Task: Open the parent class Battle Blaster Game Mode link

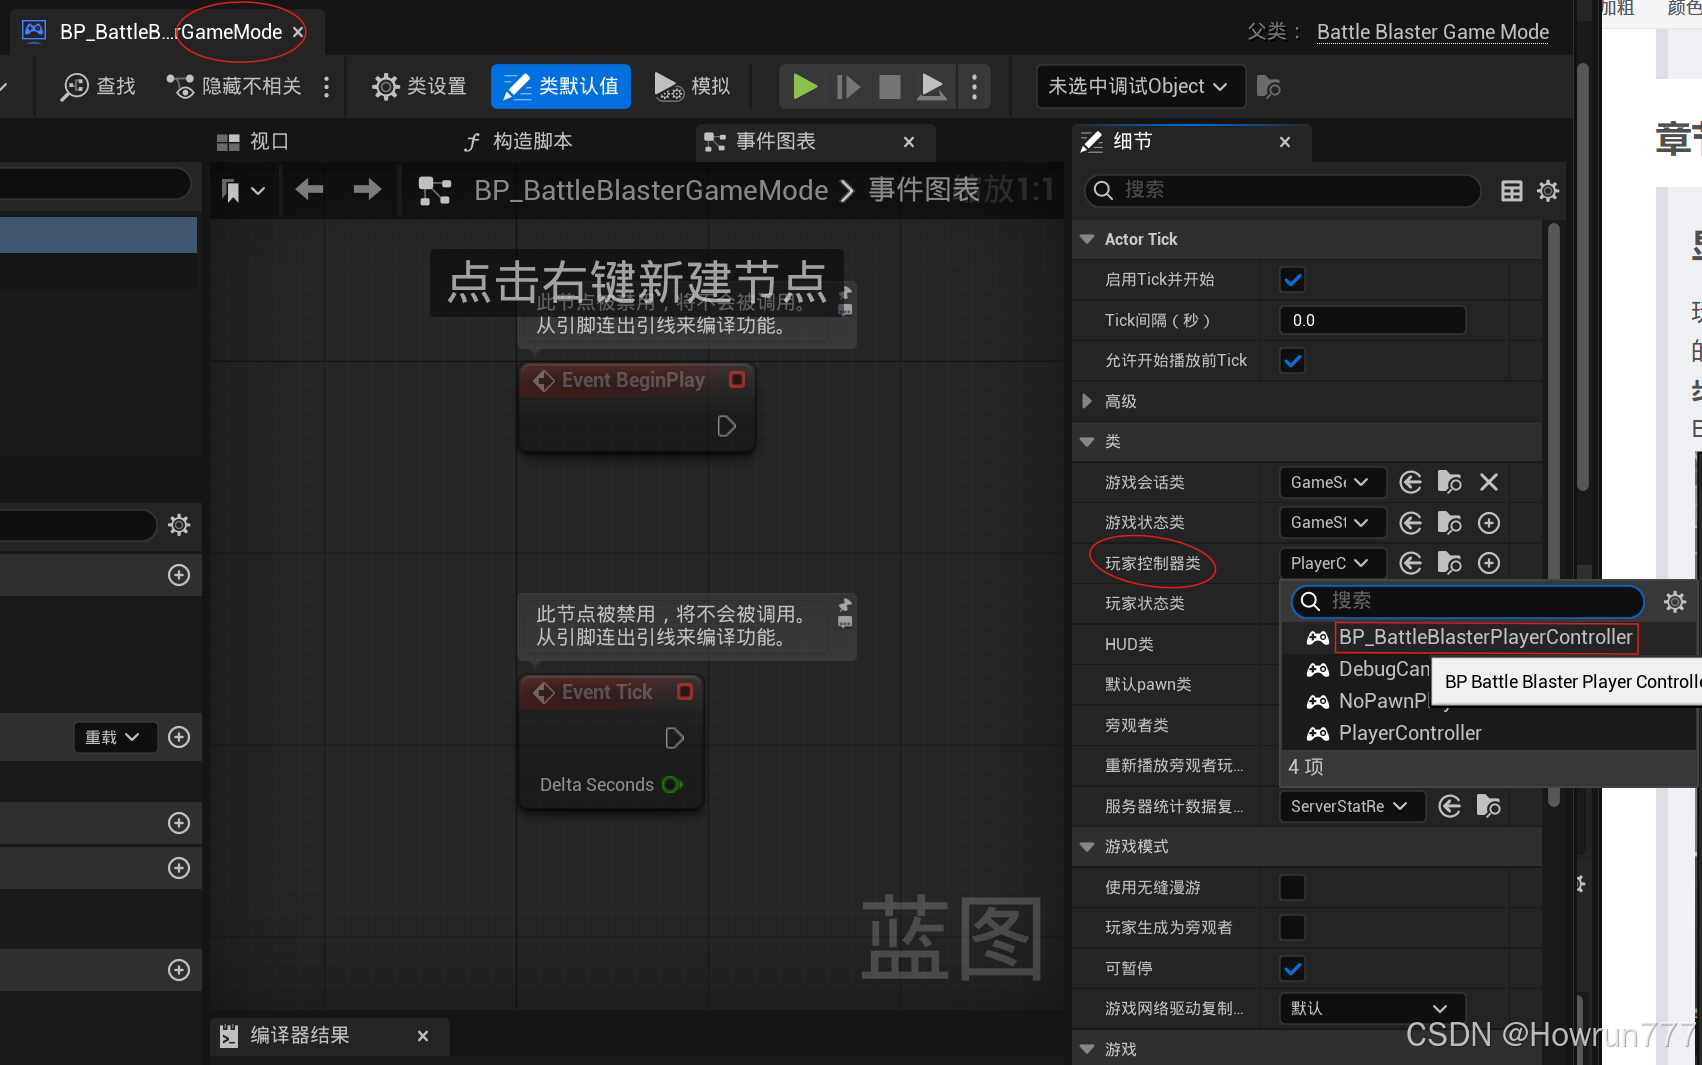Action: [1432, 32]
